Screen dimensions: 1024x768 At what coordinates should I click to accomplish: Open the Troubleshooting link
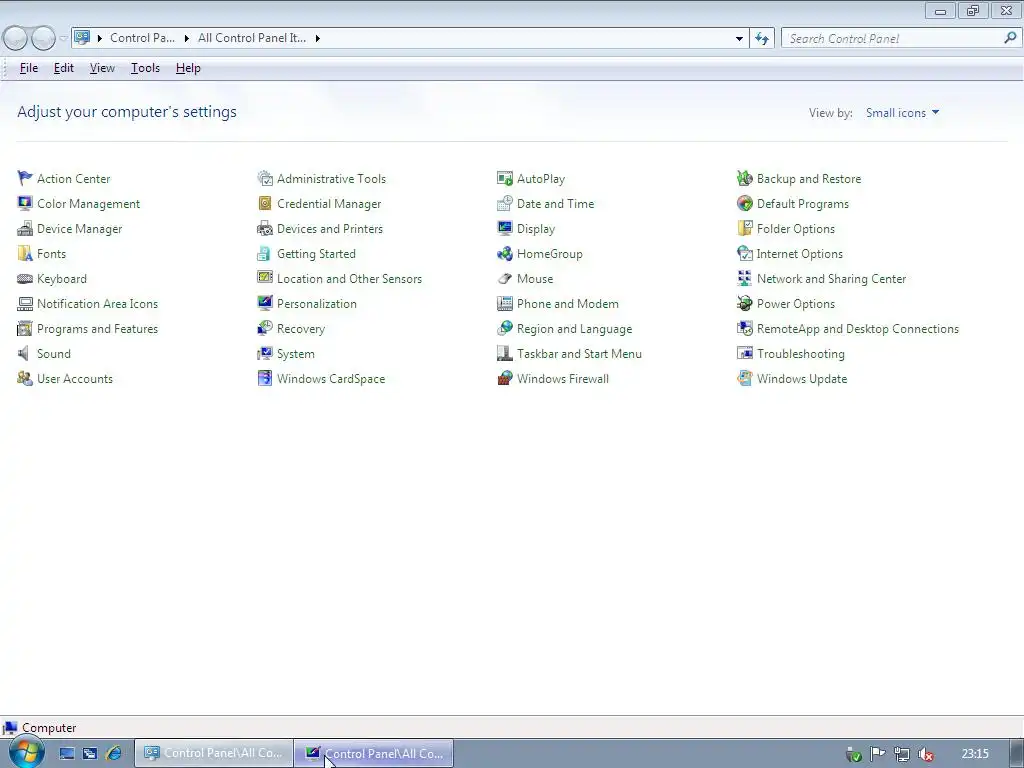[801, 353]
